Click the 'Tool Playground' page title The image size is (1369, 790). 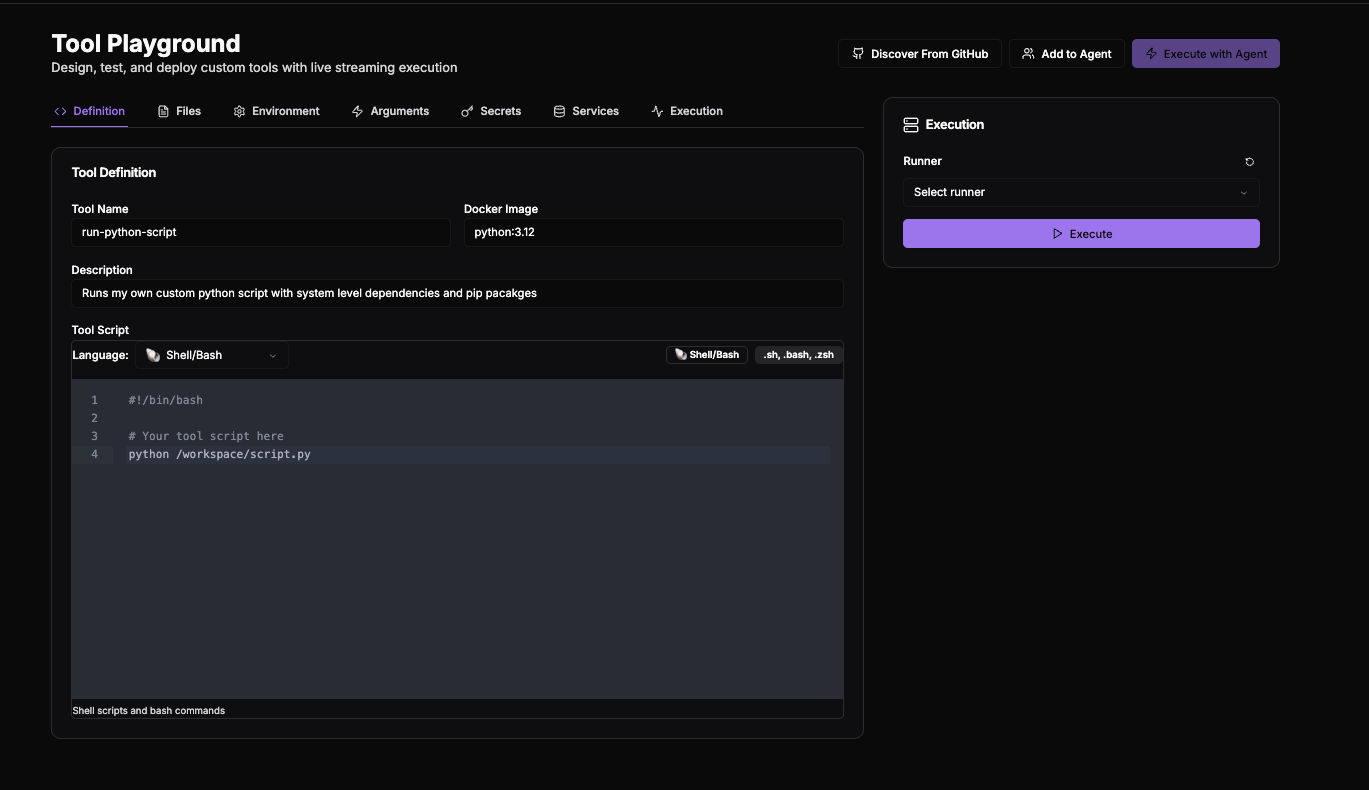click(x=146, y=44)
